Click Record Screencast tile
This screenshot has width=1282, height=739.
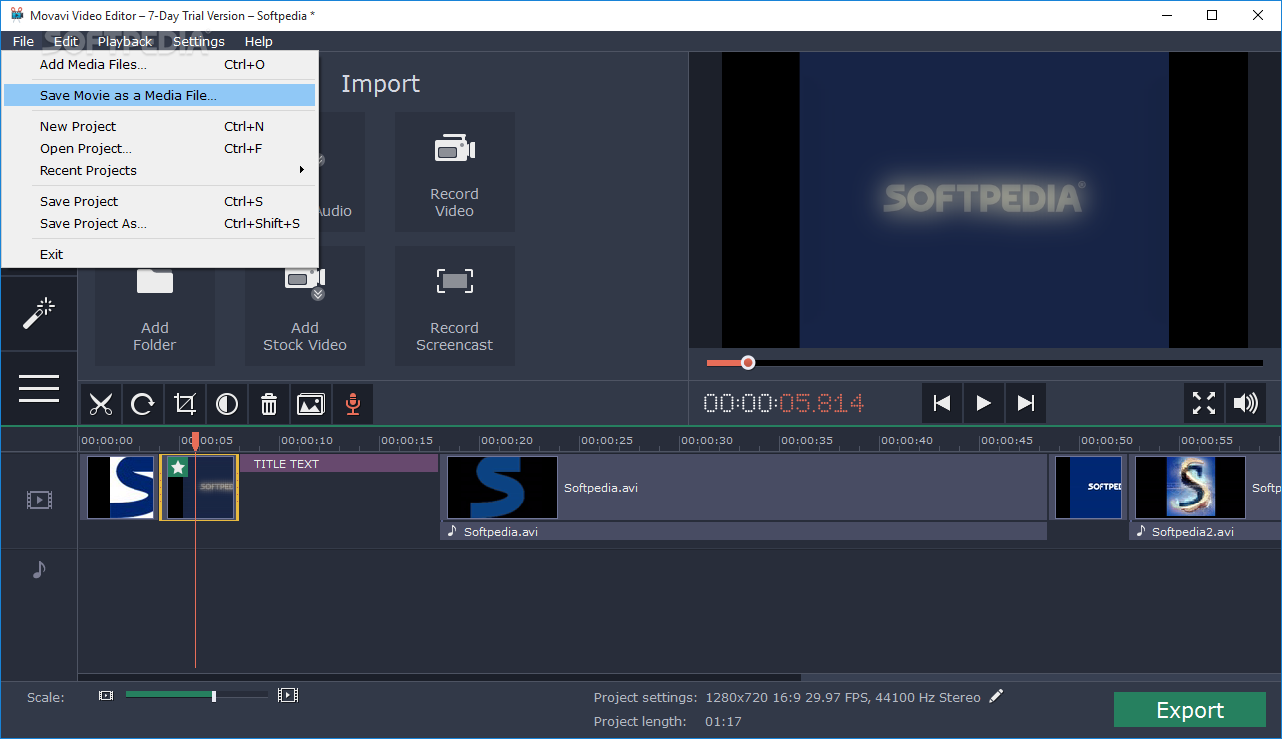coord(455,306)
